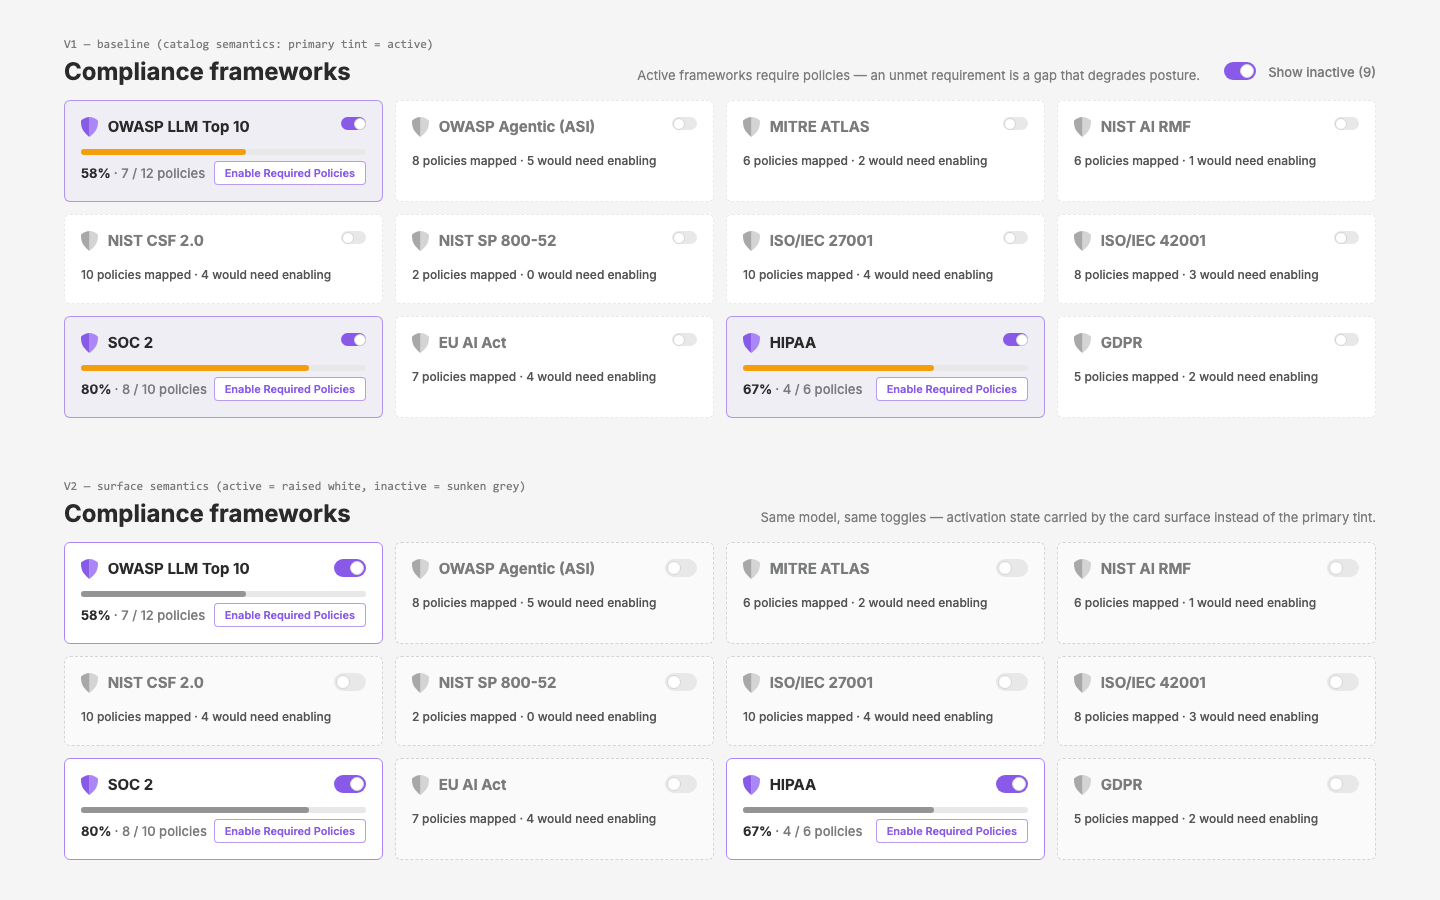Click the grey SOC 2 progress bar in V2 surface semantics
The width and height of the screenshot is (1440, 900).
(223, 810)
